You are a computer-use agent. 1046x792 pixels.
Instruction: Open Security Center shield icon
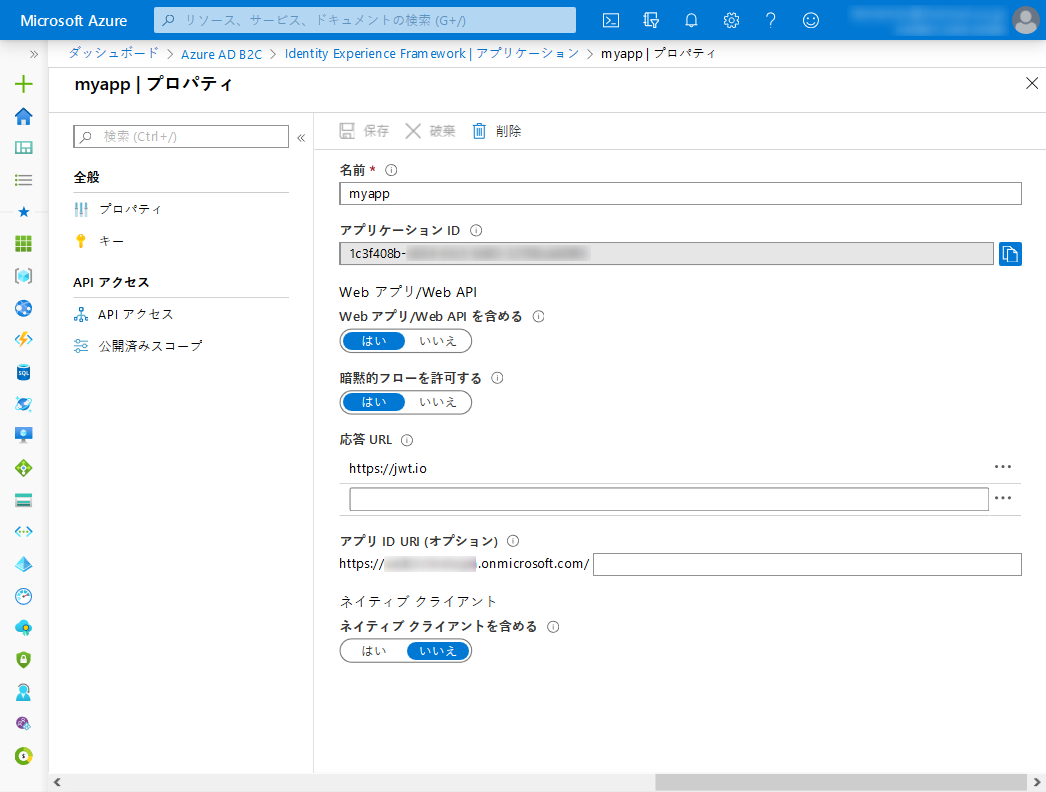point(23,660)
